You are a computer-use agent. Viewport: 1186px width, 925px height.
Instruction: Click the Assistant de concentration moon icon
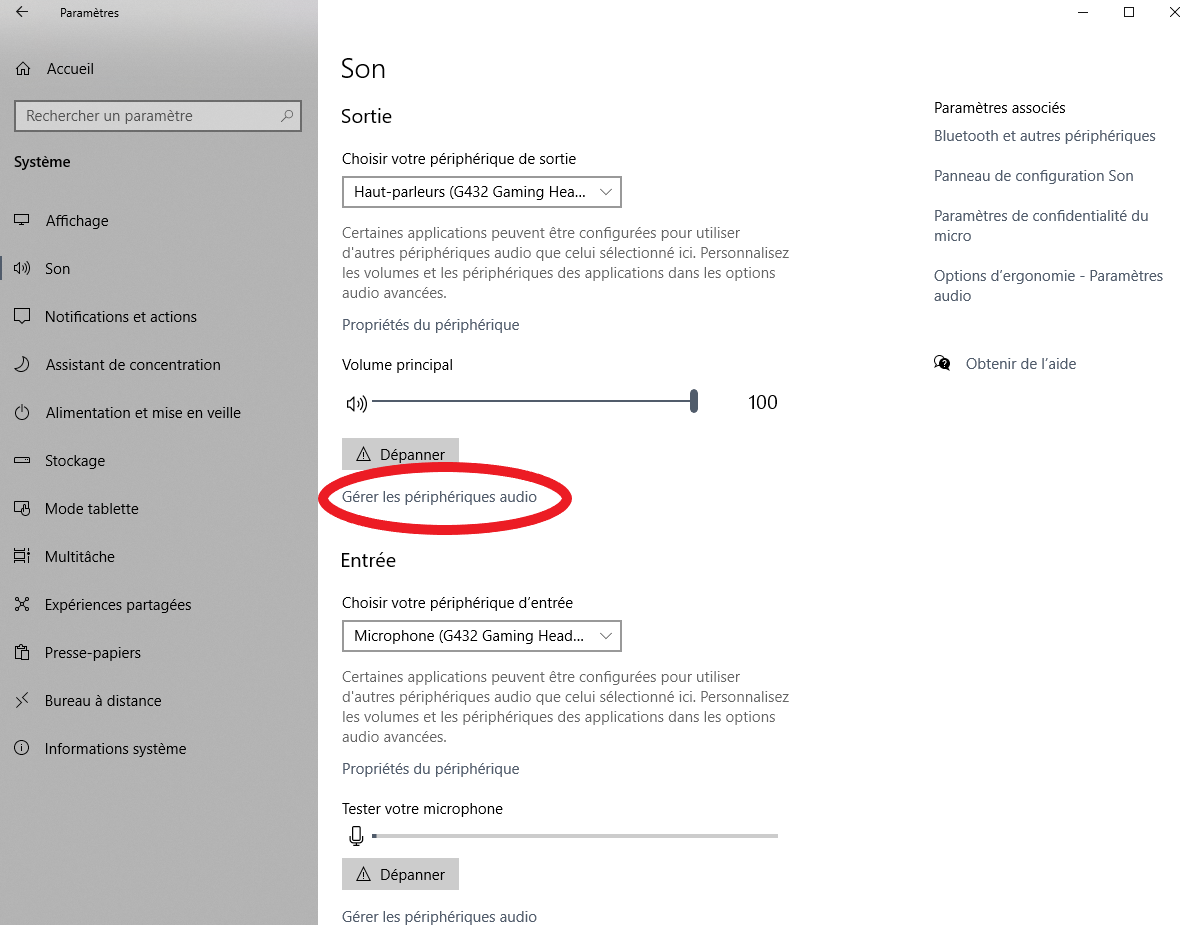tap(22, 365)
